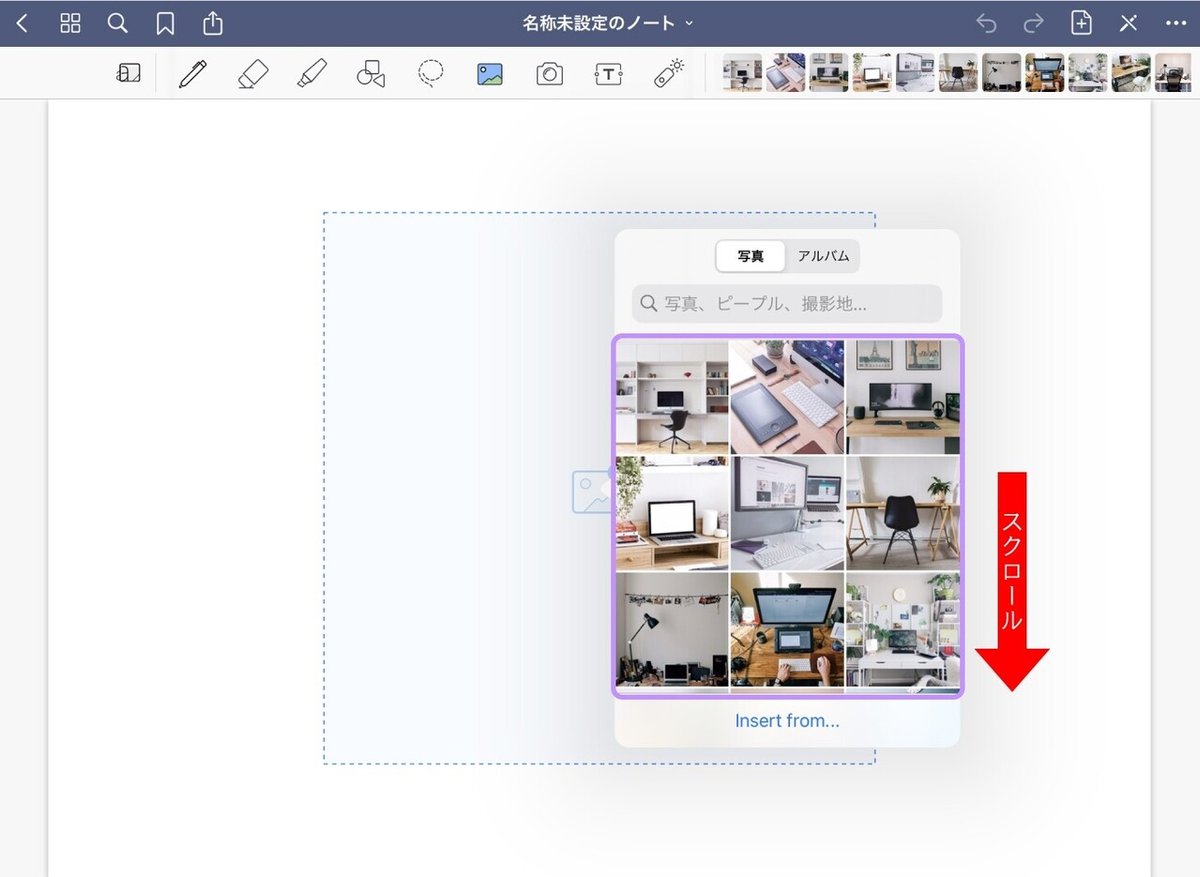Add a new page with the page-plus icon
This screenshot has height=877, width=1200.
(x=1081, y=23)
